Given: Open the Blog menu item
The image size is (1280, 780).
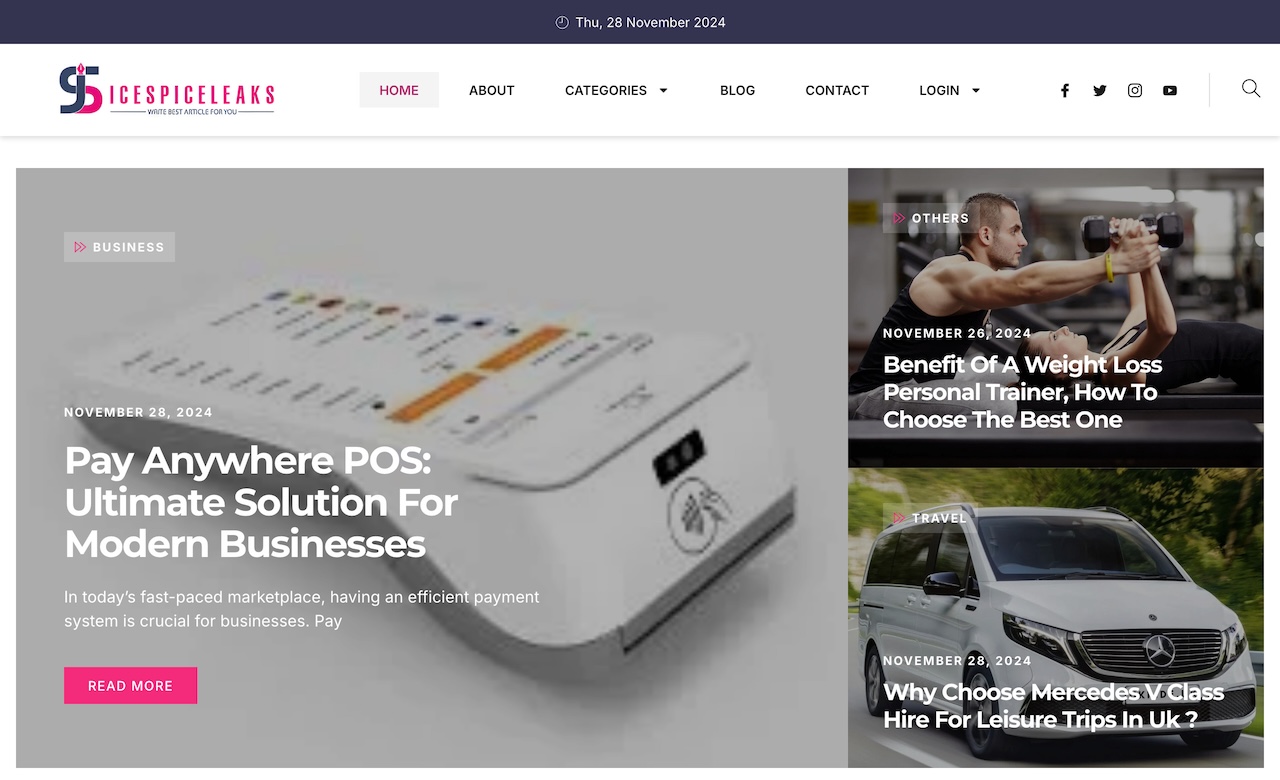Looking at the screenshot, I should click(x=738, y=90).
